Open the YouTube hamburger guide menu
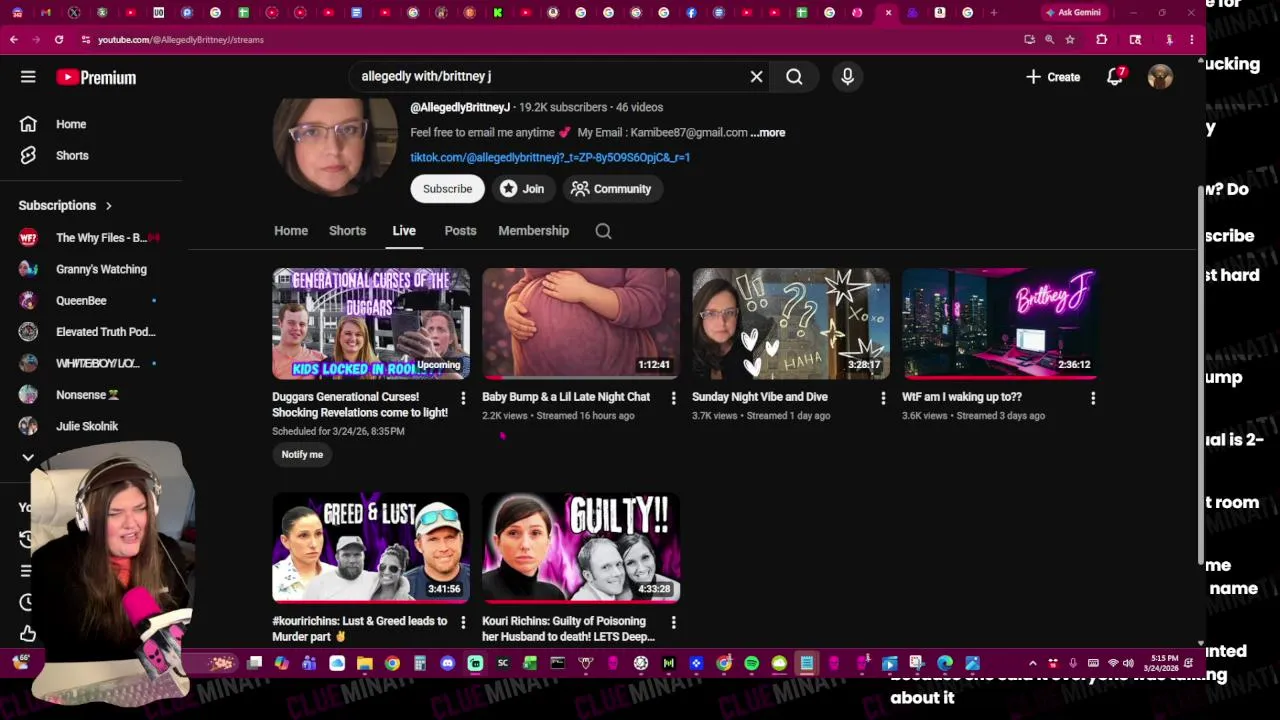This screenshot has height=720, width=1280. (x=28, y=77)
